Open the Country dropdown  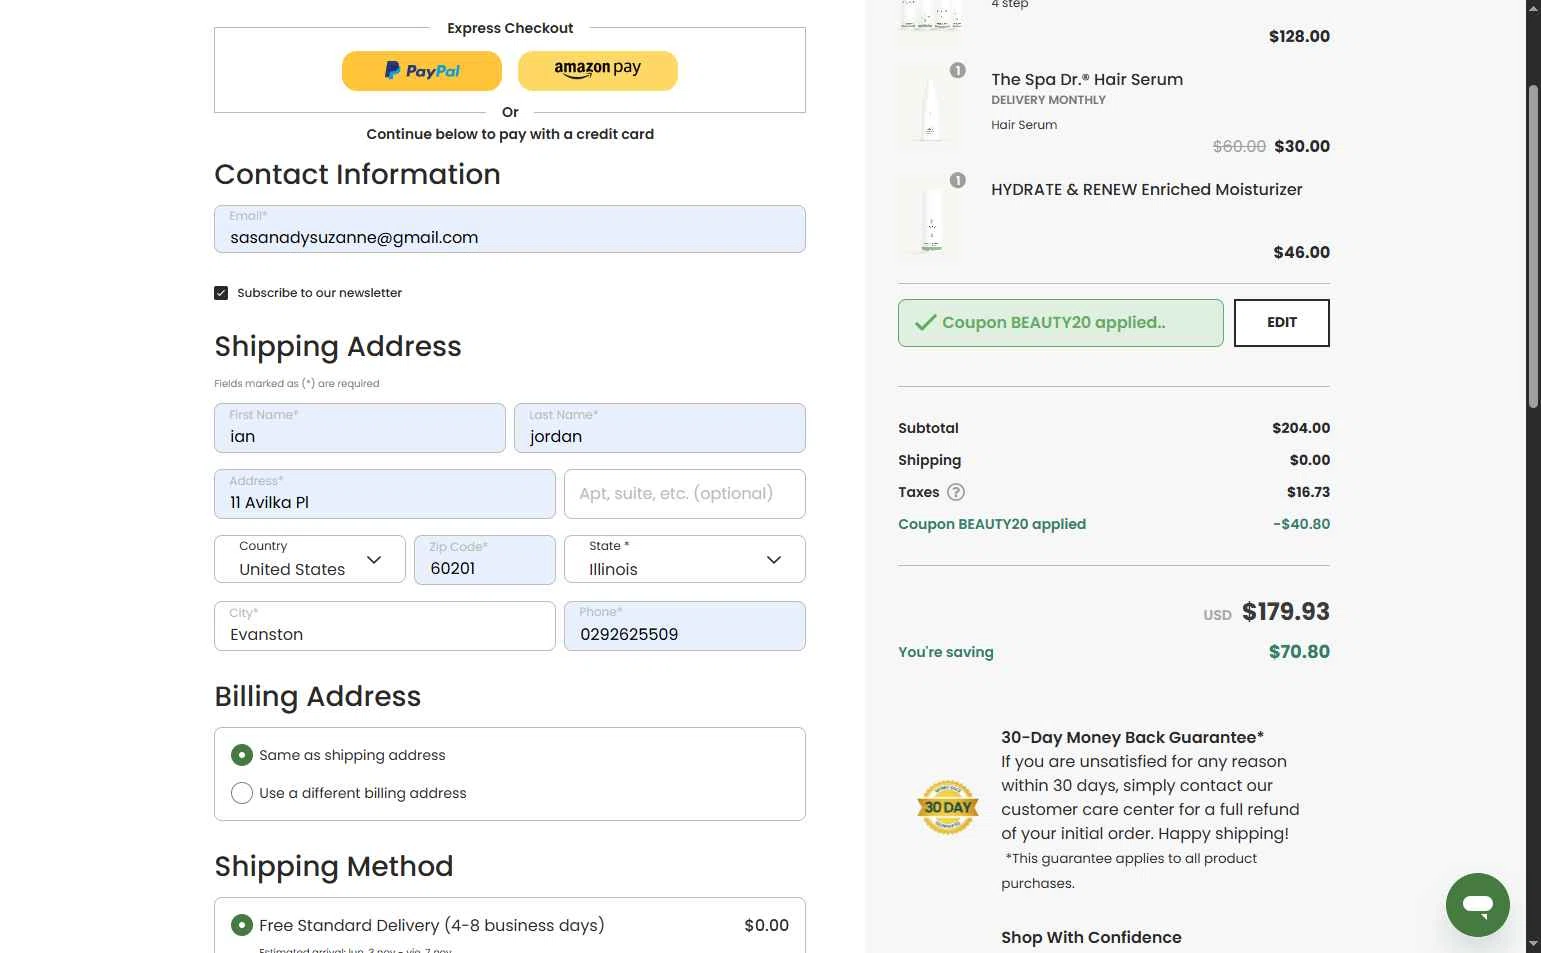pos(310,559)
